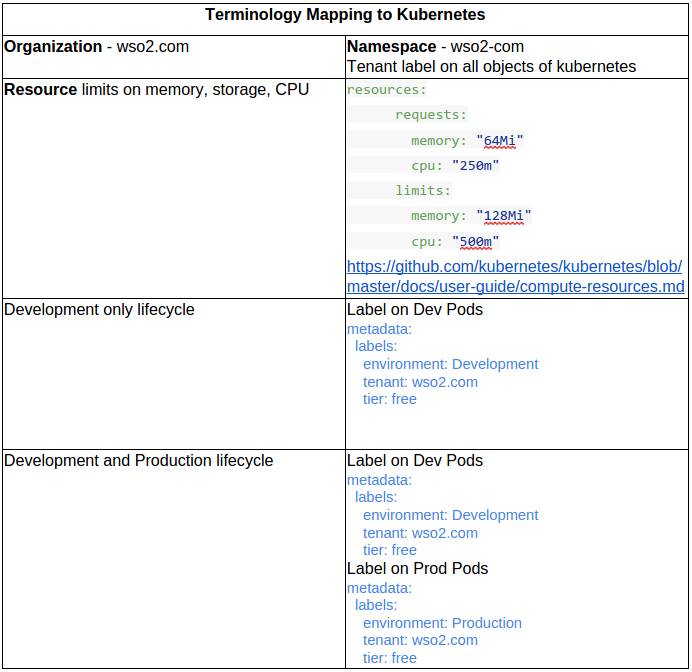The height and width of the screenshot is (672, 692).
Task: Click the "requests:" code line
Action: click(x=431, y=115)
